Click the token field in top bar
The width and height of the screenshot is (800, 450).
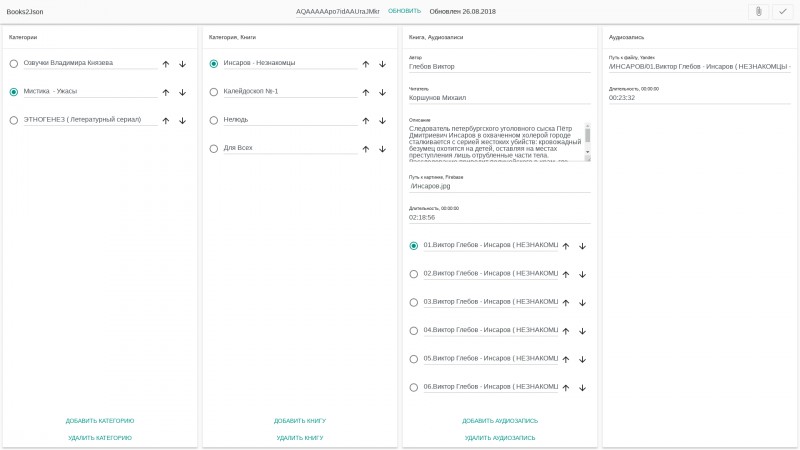[338, 11]
